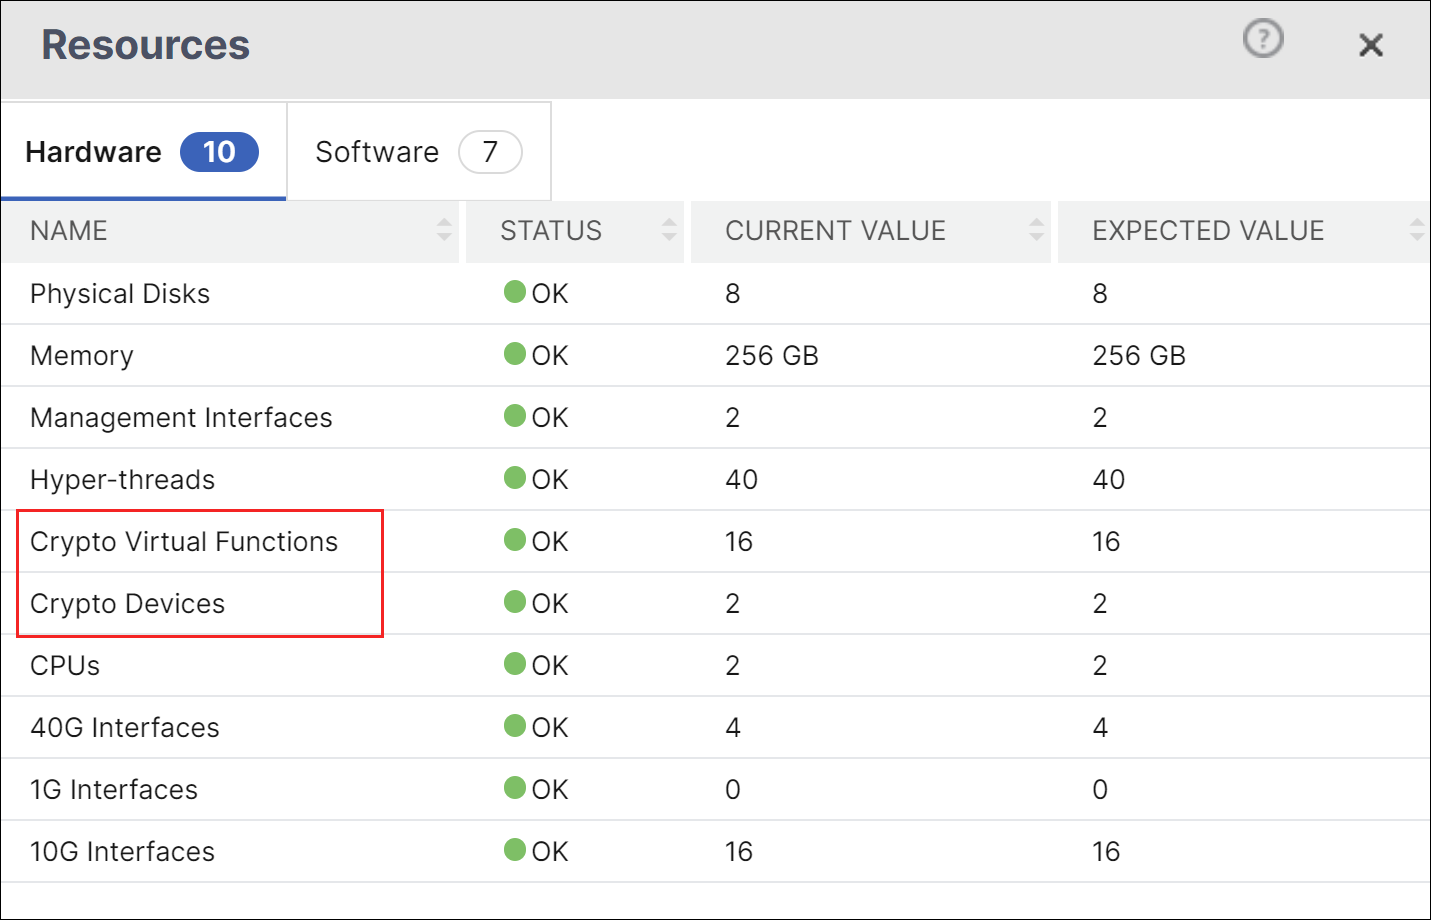Screen dimensions: 1431x920
Task: Click 40G Interfaces current value 4
Action: [x=733, y=728]
